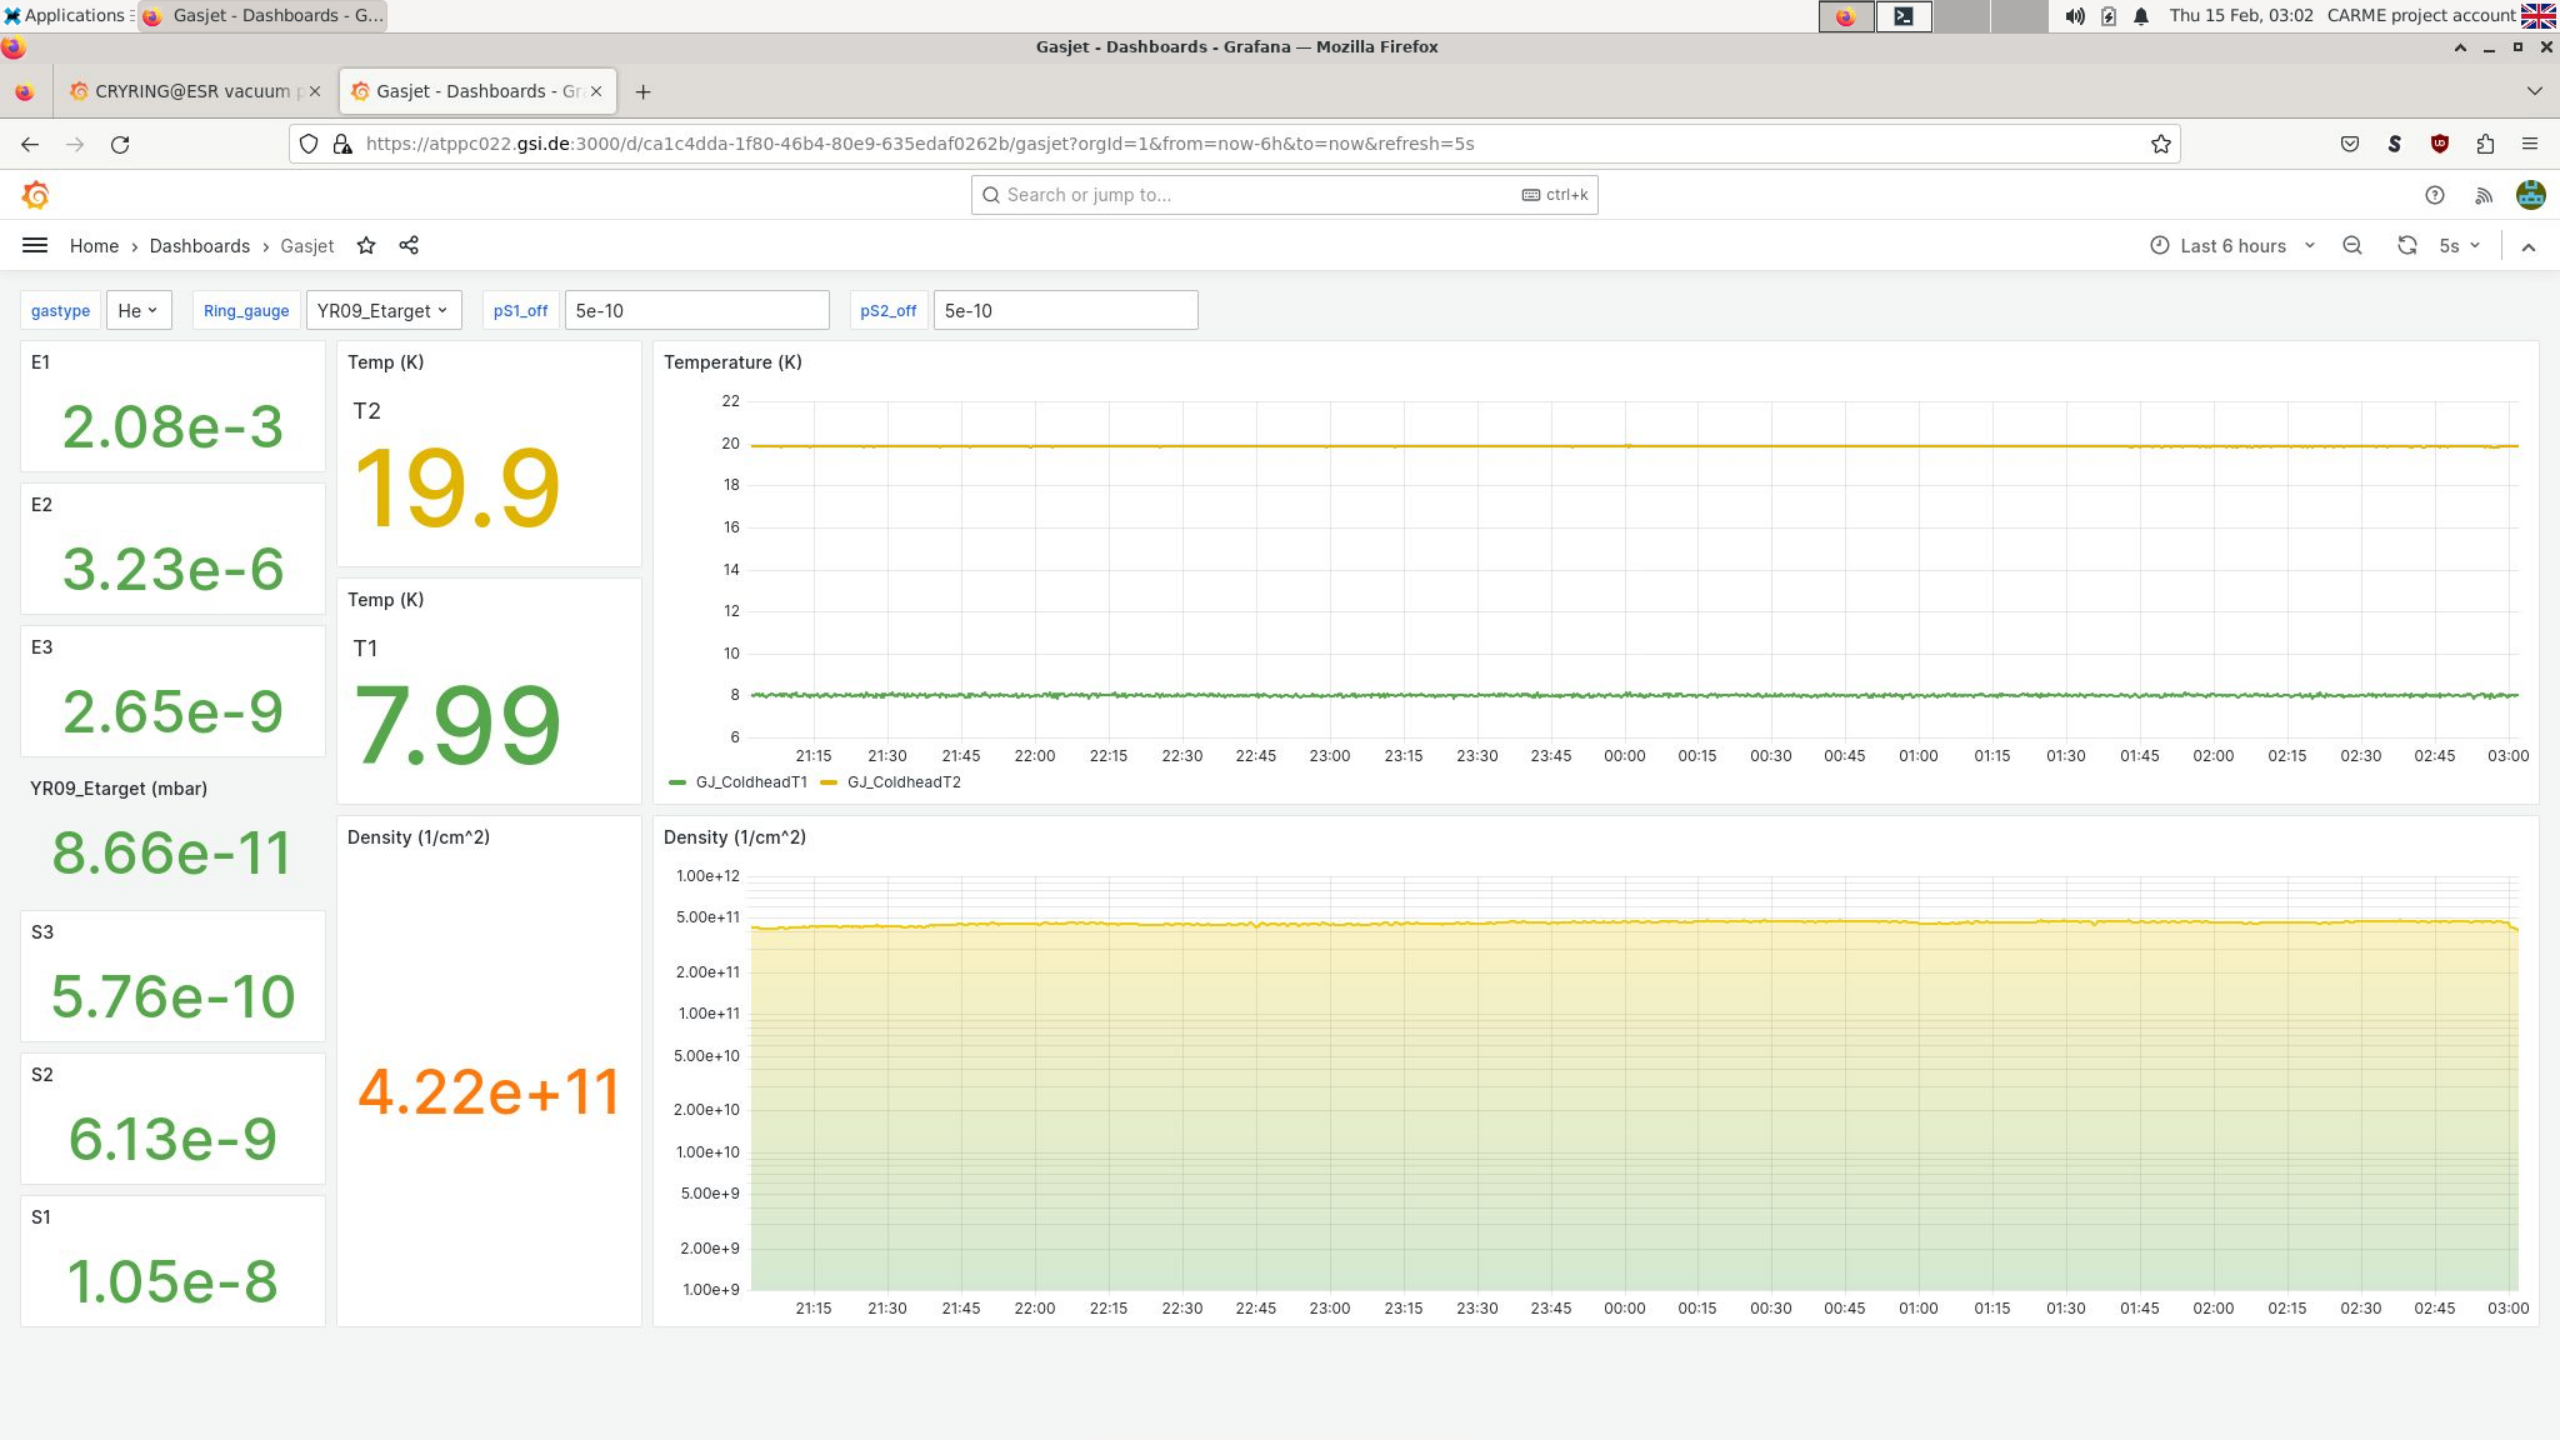Toggle GJ_ColdheadT2 series in legend
This screenshot has height=1444, width=2560.
tap(903, 783)
